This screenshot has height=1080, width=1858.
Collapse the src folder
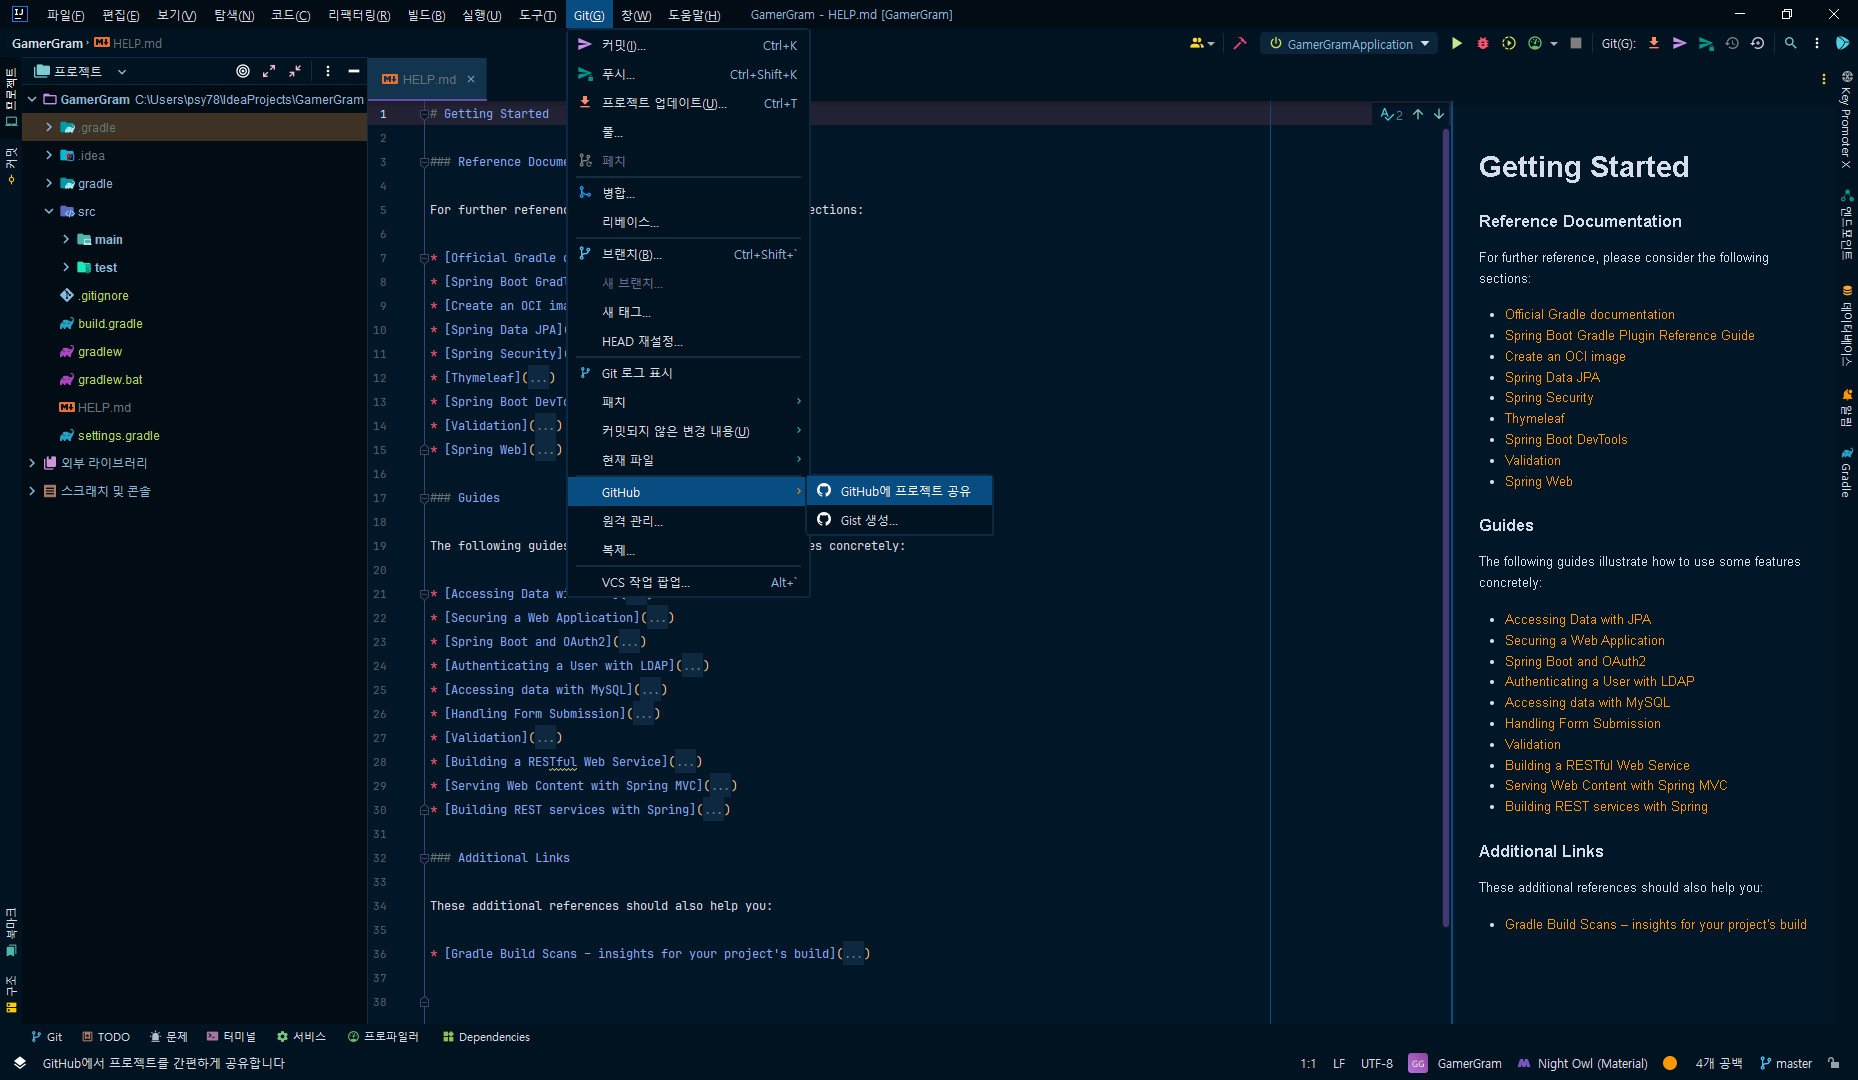(49, 211)
